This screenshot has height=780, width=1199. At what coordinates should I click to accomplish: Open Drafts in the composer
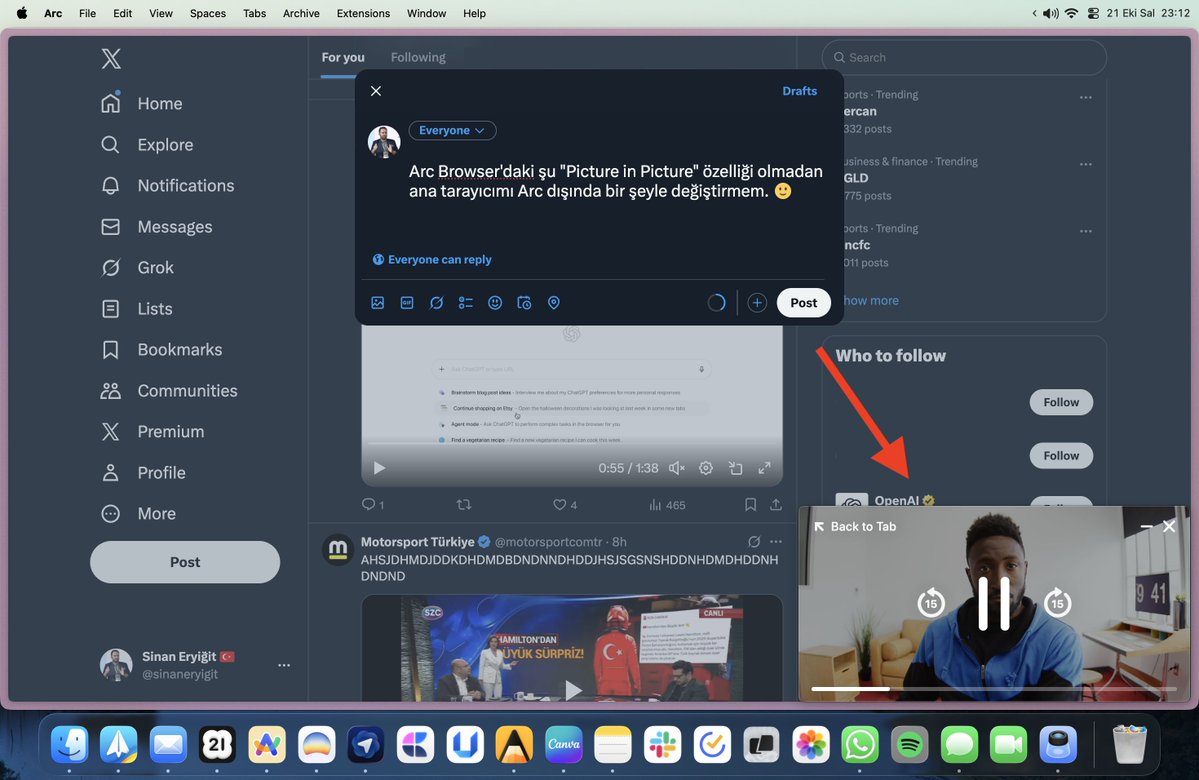tap(800, 91)
